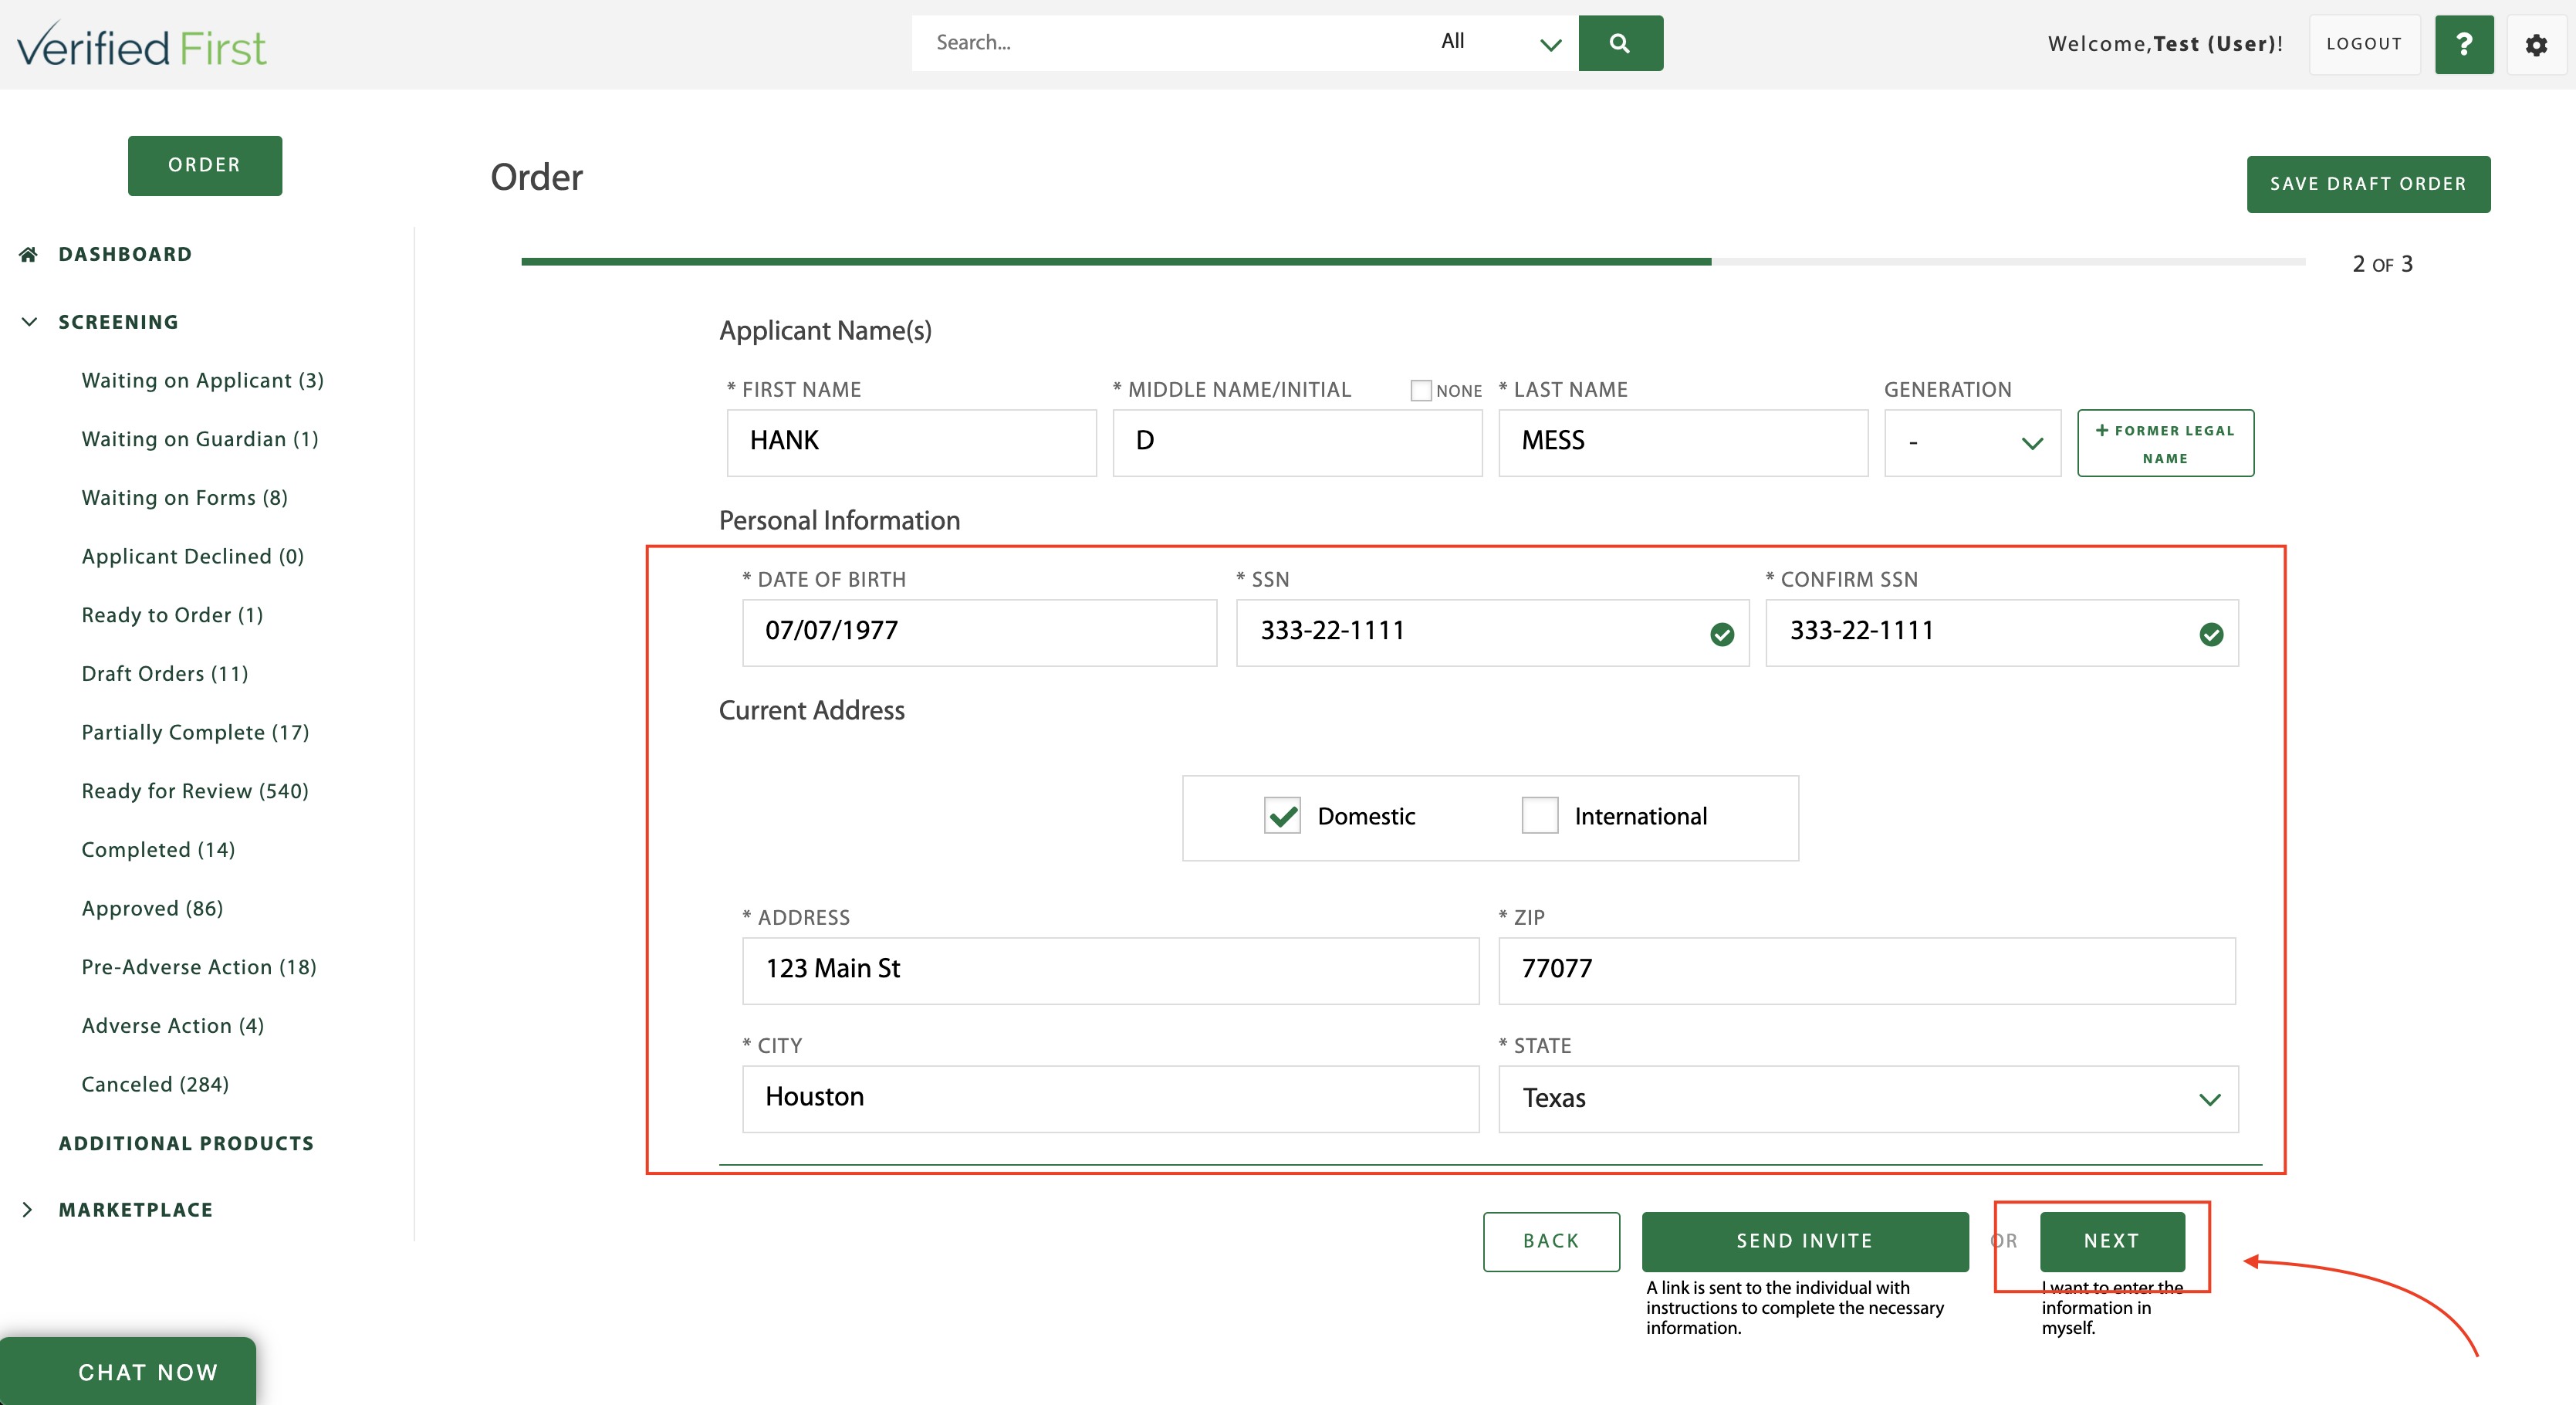Viewport: 2576px width, 1405px height.
Task: Collapse the Screening section chevron
Action: 29,322
